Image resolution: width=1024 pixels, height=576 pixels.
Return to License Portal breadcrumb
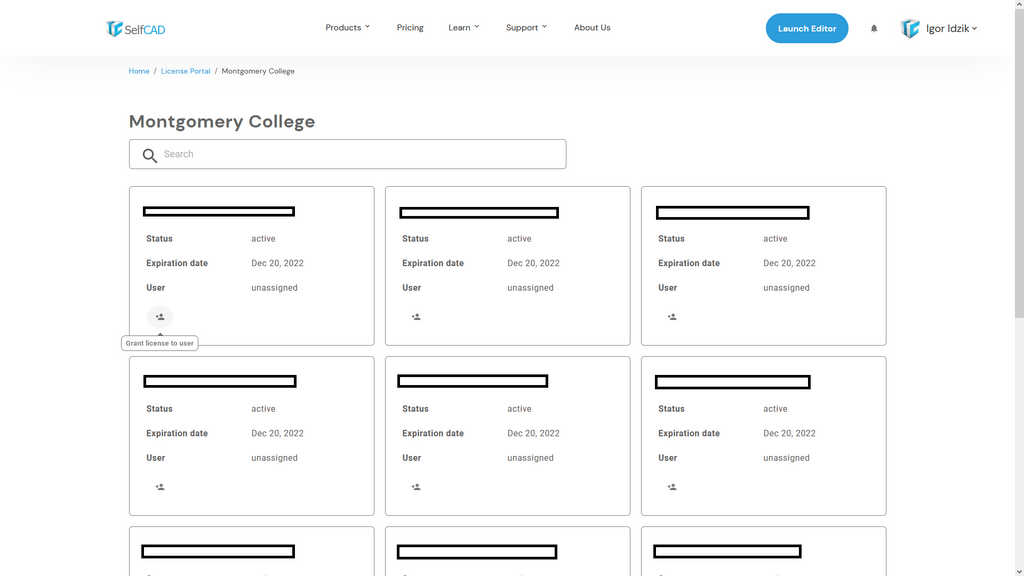[x=185, y=71]
